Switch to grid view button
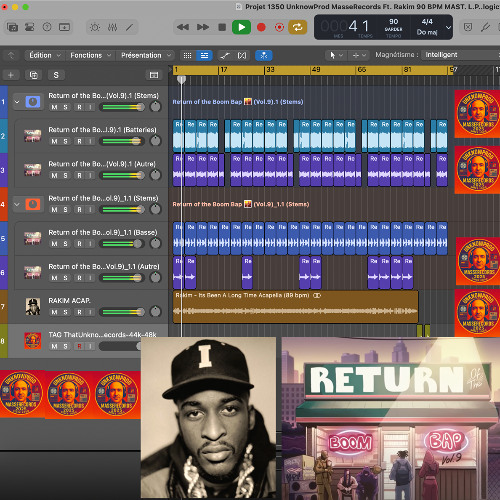This screenshot has width=500, height=500. click(188, 56)
